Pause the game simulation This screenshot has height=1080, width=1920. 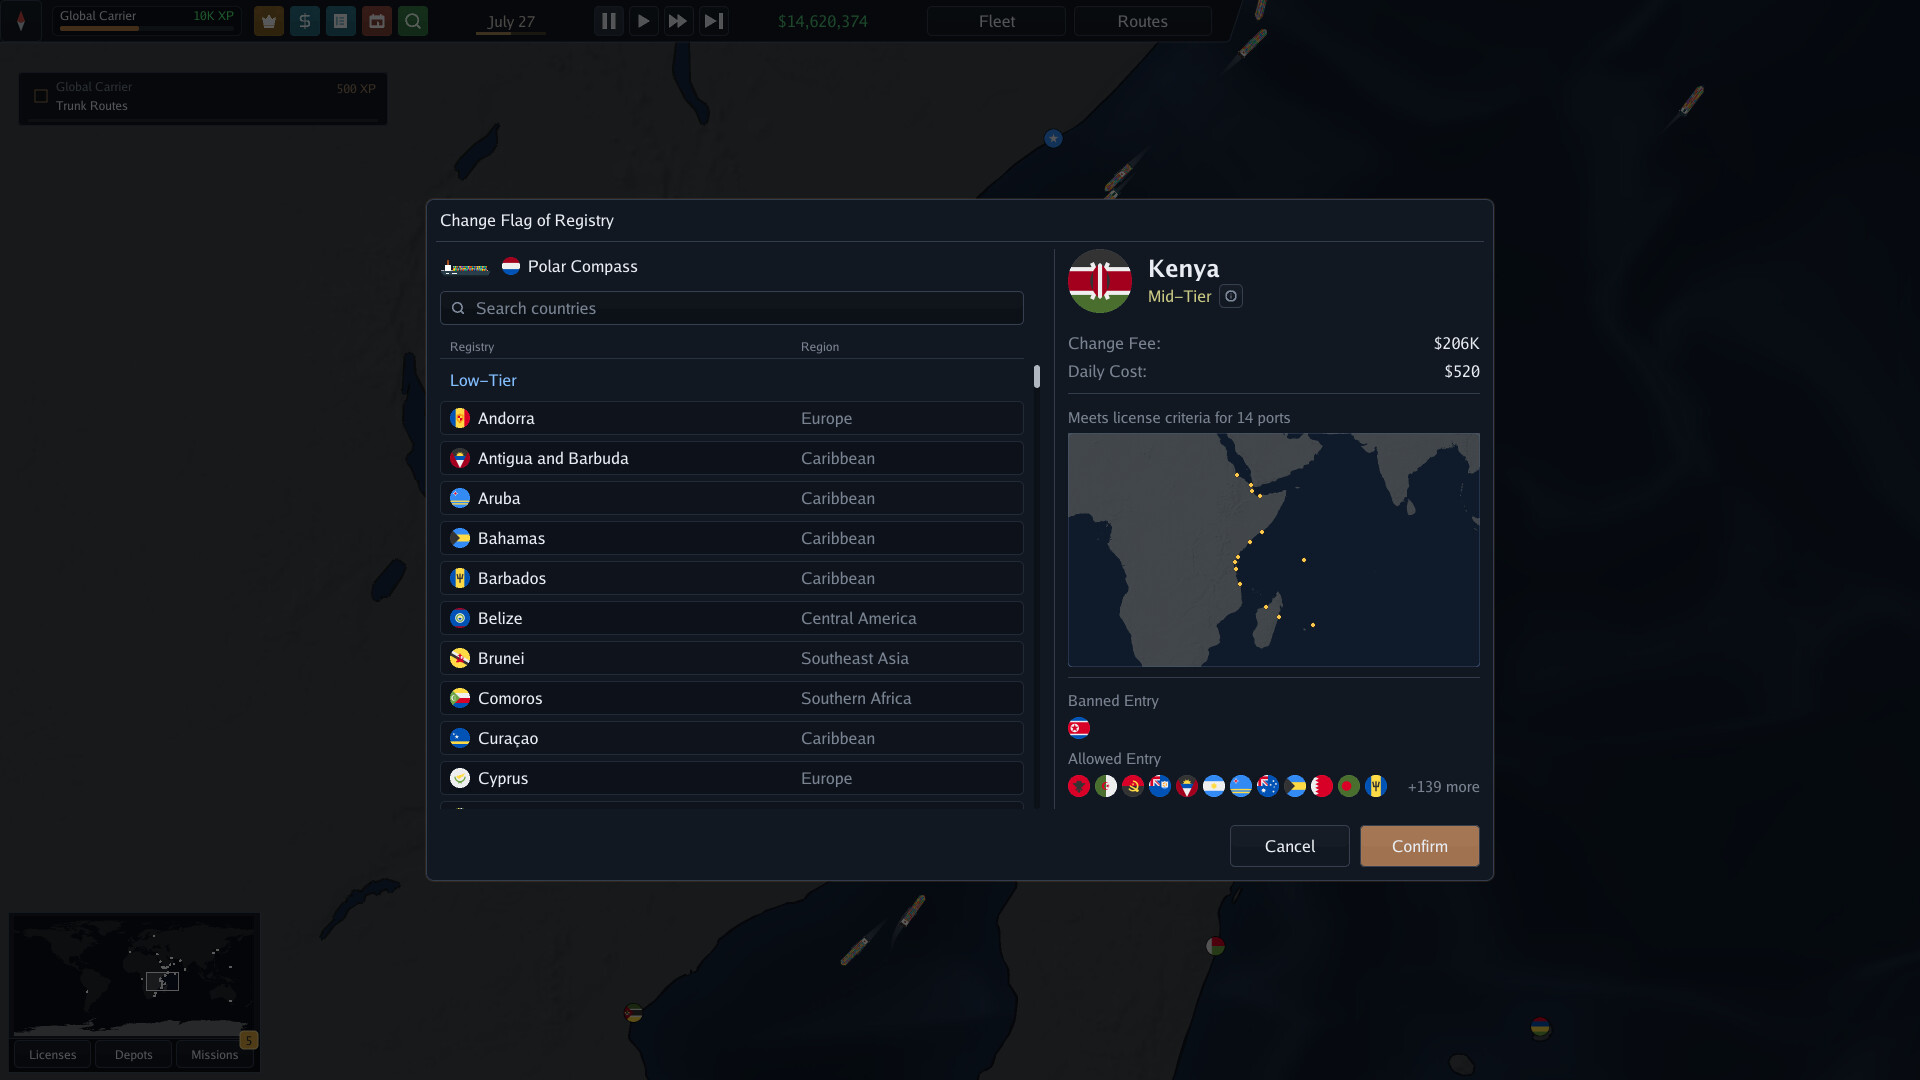coord(608,21)
